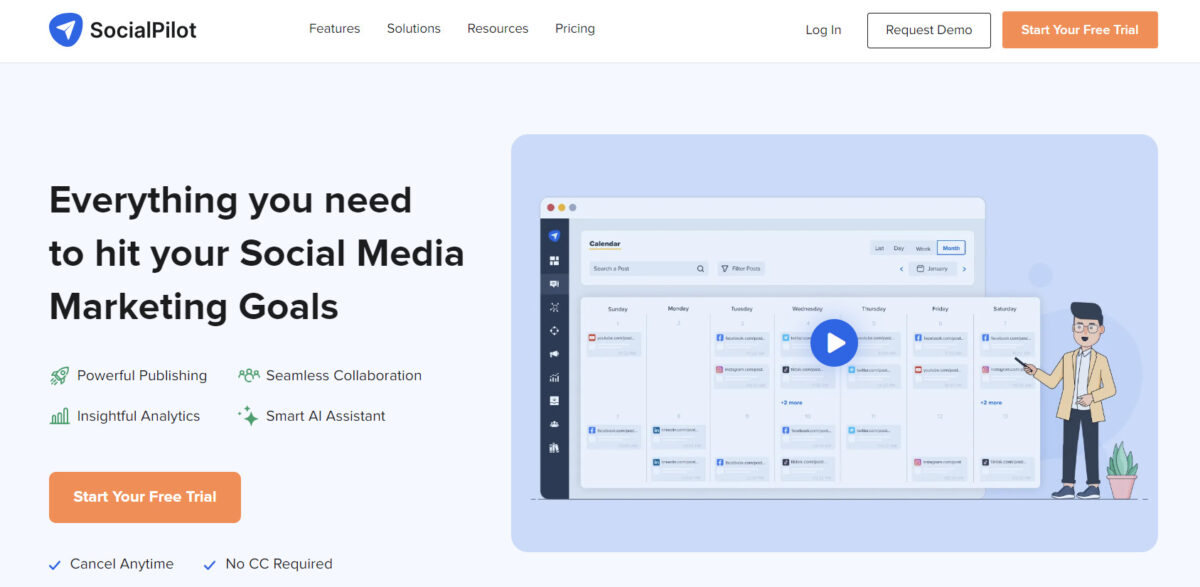Play the product demo video
Screen dimensions: 1200x587
834,343
